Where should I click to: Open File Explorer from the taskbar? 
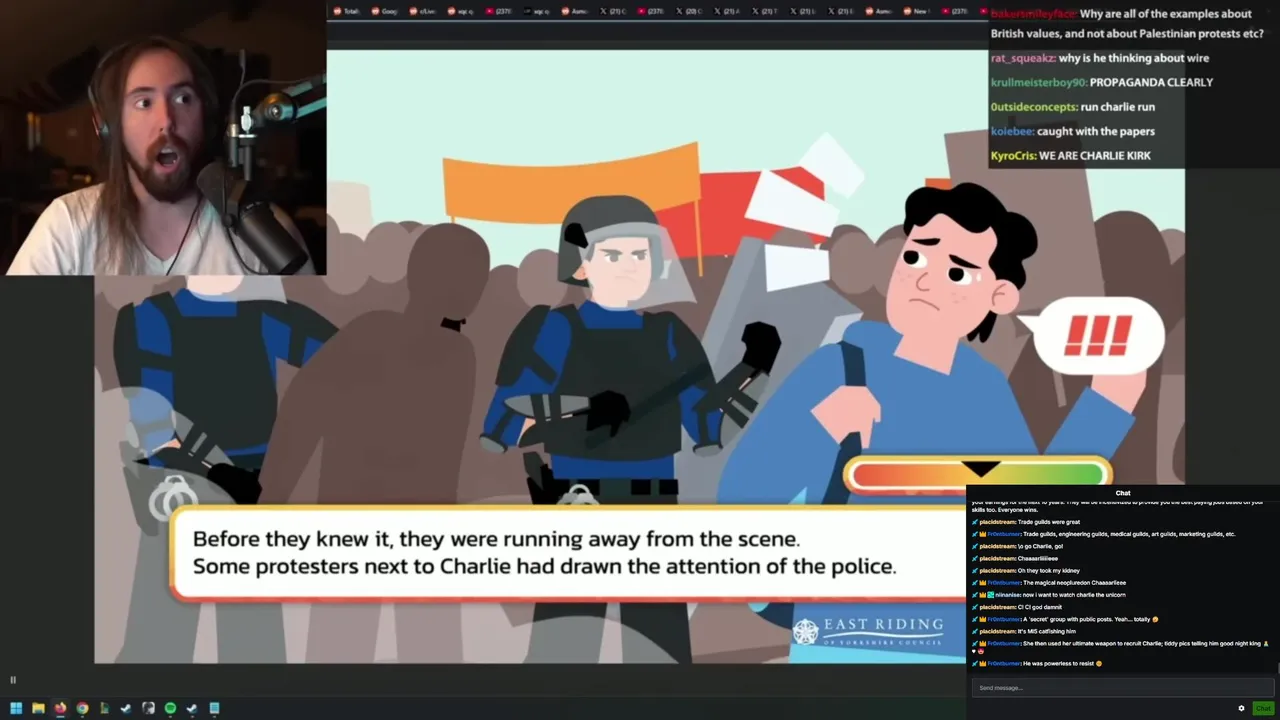coord(38,708)
